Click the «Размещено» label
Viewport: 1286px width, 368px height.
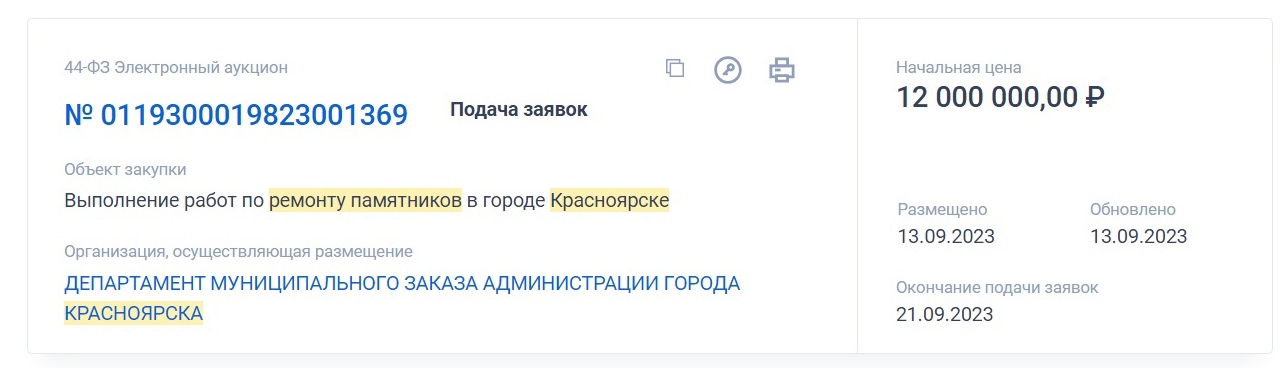943,210
